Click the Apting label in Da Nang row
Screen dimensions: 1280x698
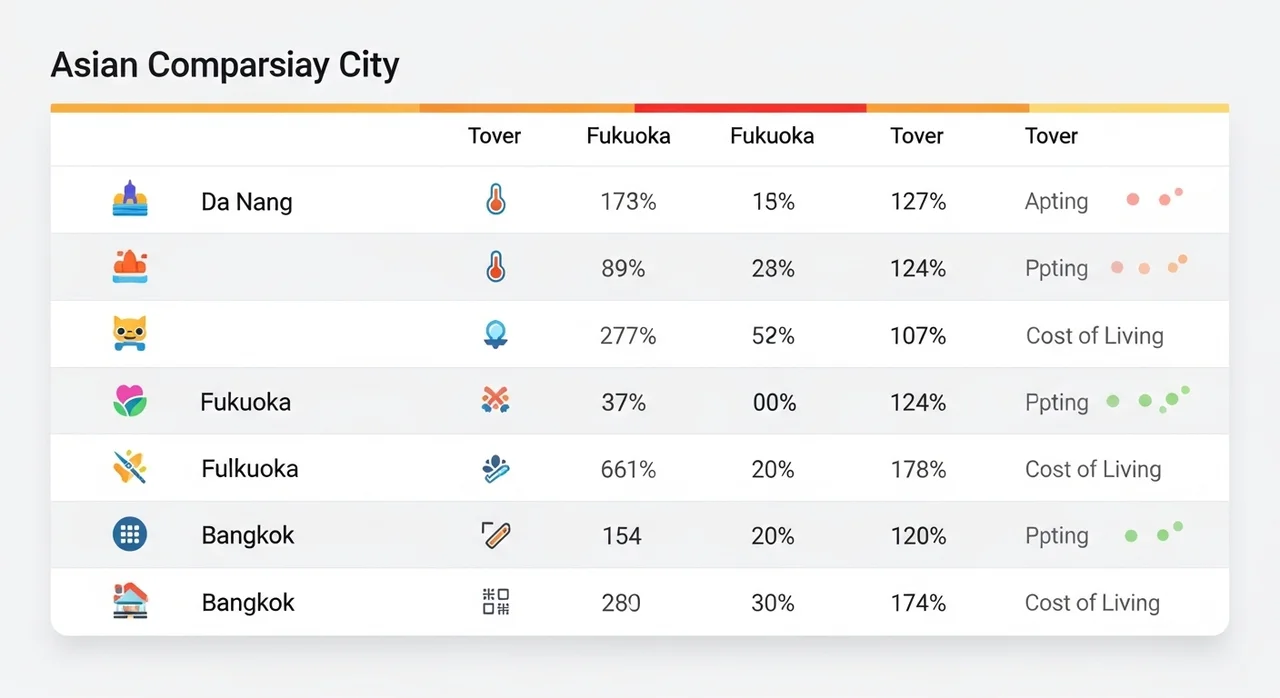click(1056, 201)
